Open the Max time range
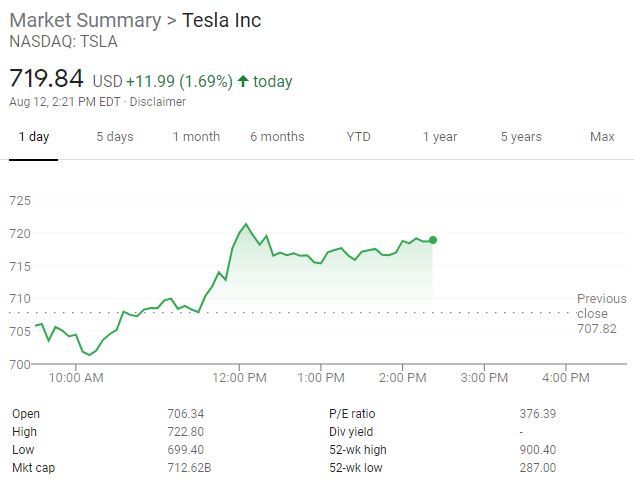634x479 pixels. click(x=602, y=137)
